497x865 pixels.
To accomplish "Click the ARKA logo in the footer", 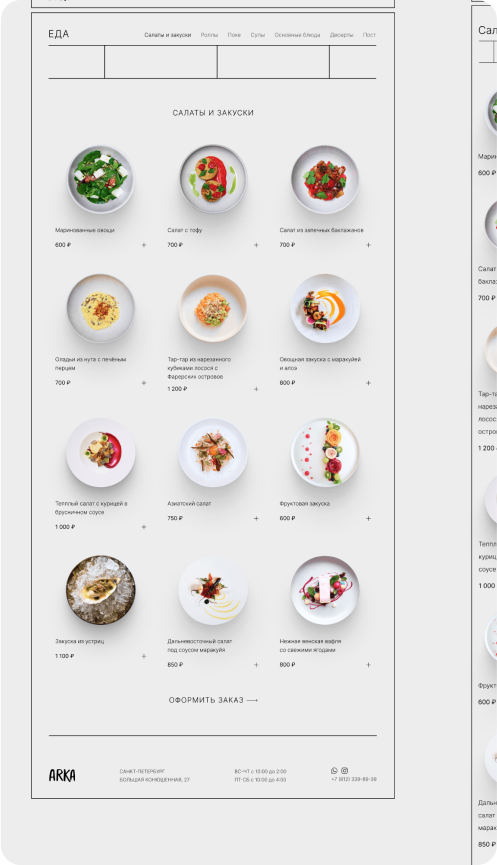I will click(x=62, y=775).
